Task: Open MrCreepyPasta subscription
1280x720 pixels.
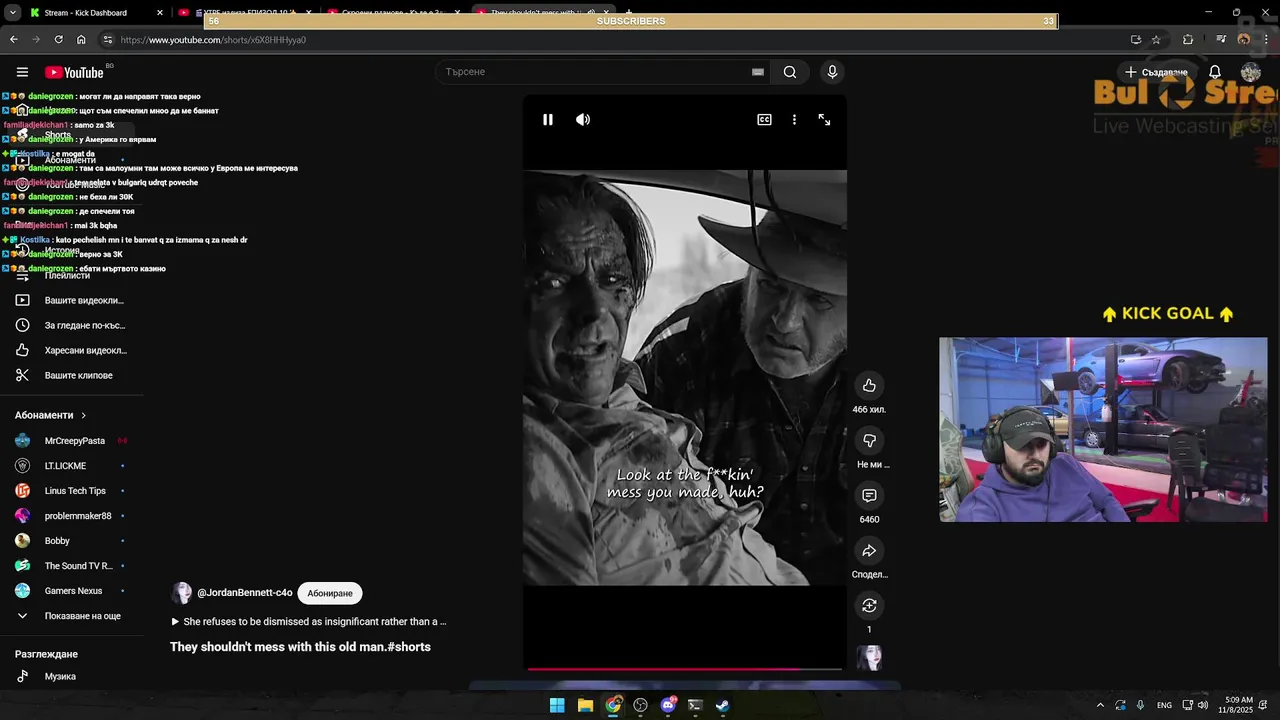Action: tap(72, 441)
